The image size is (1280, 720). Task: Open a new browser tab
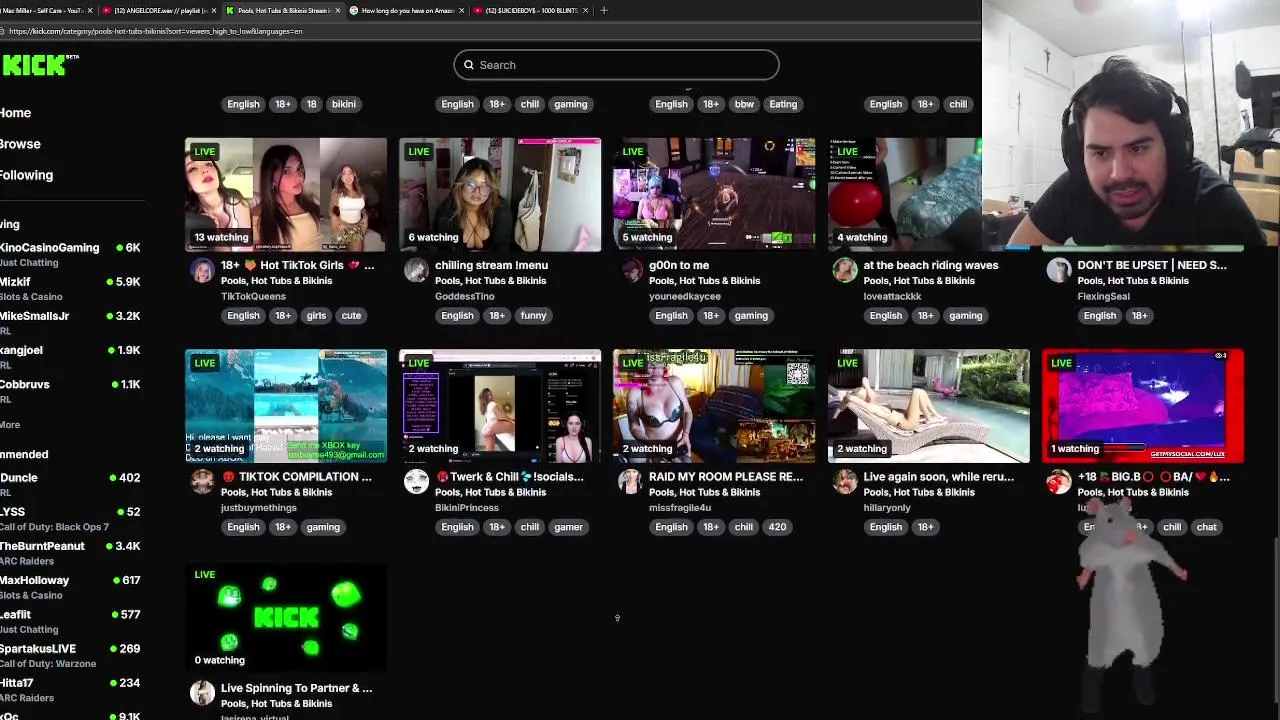(603, 10)
